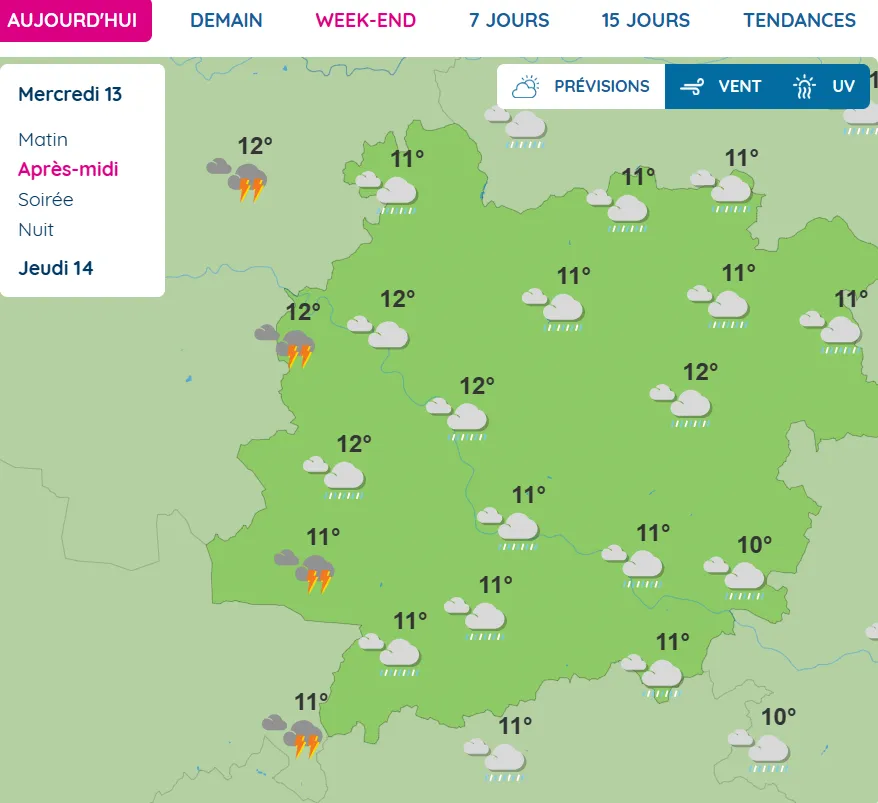Select Soirée time period

45,200
